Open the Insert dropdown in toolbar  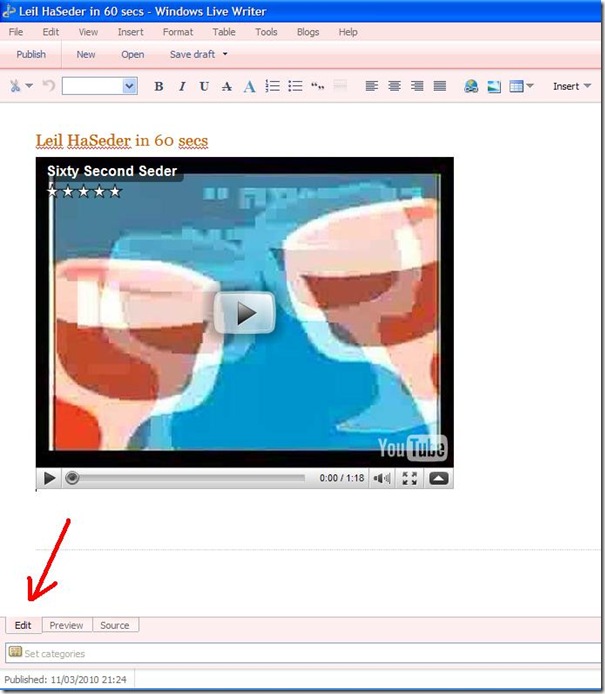tap(572, 87)
